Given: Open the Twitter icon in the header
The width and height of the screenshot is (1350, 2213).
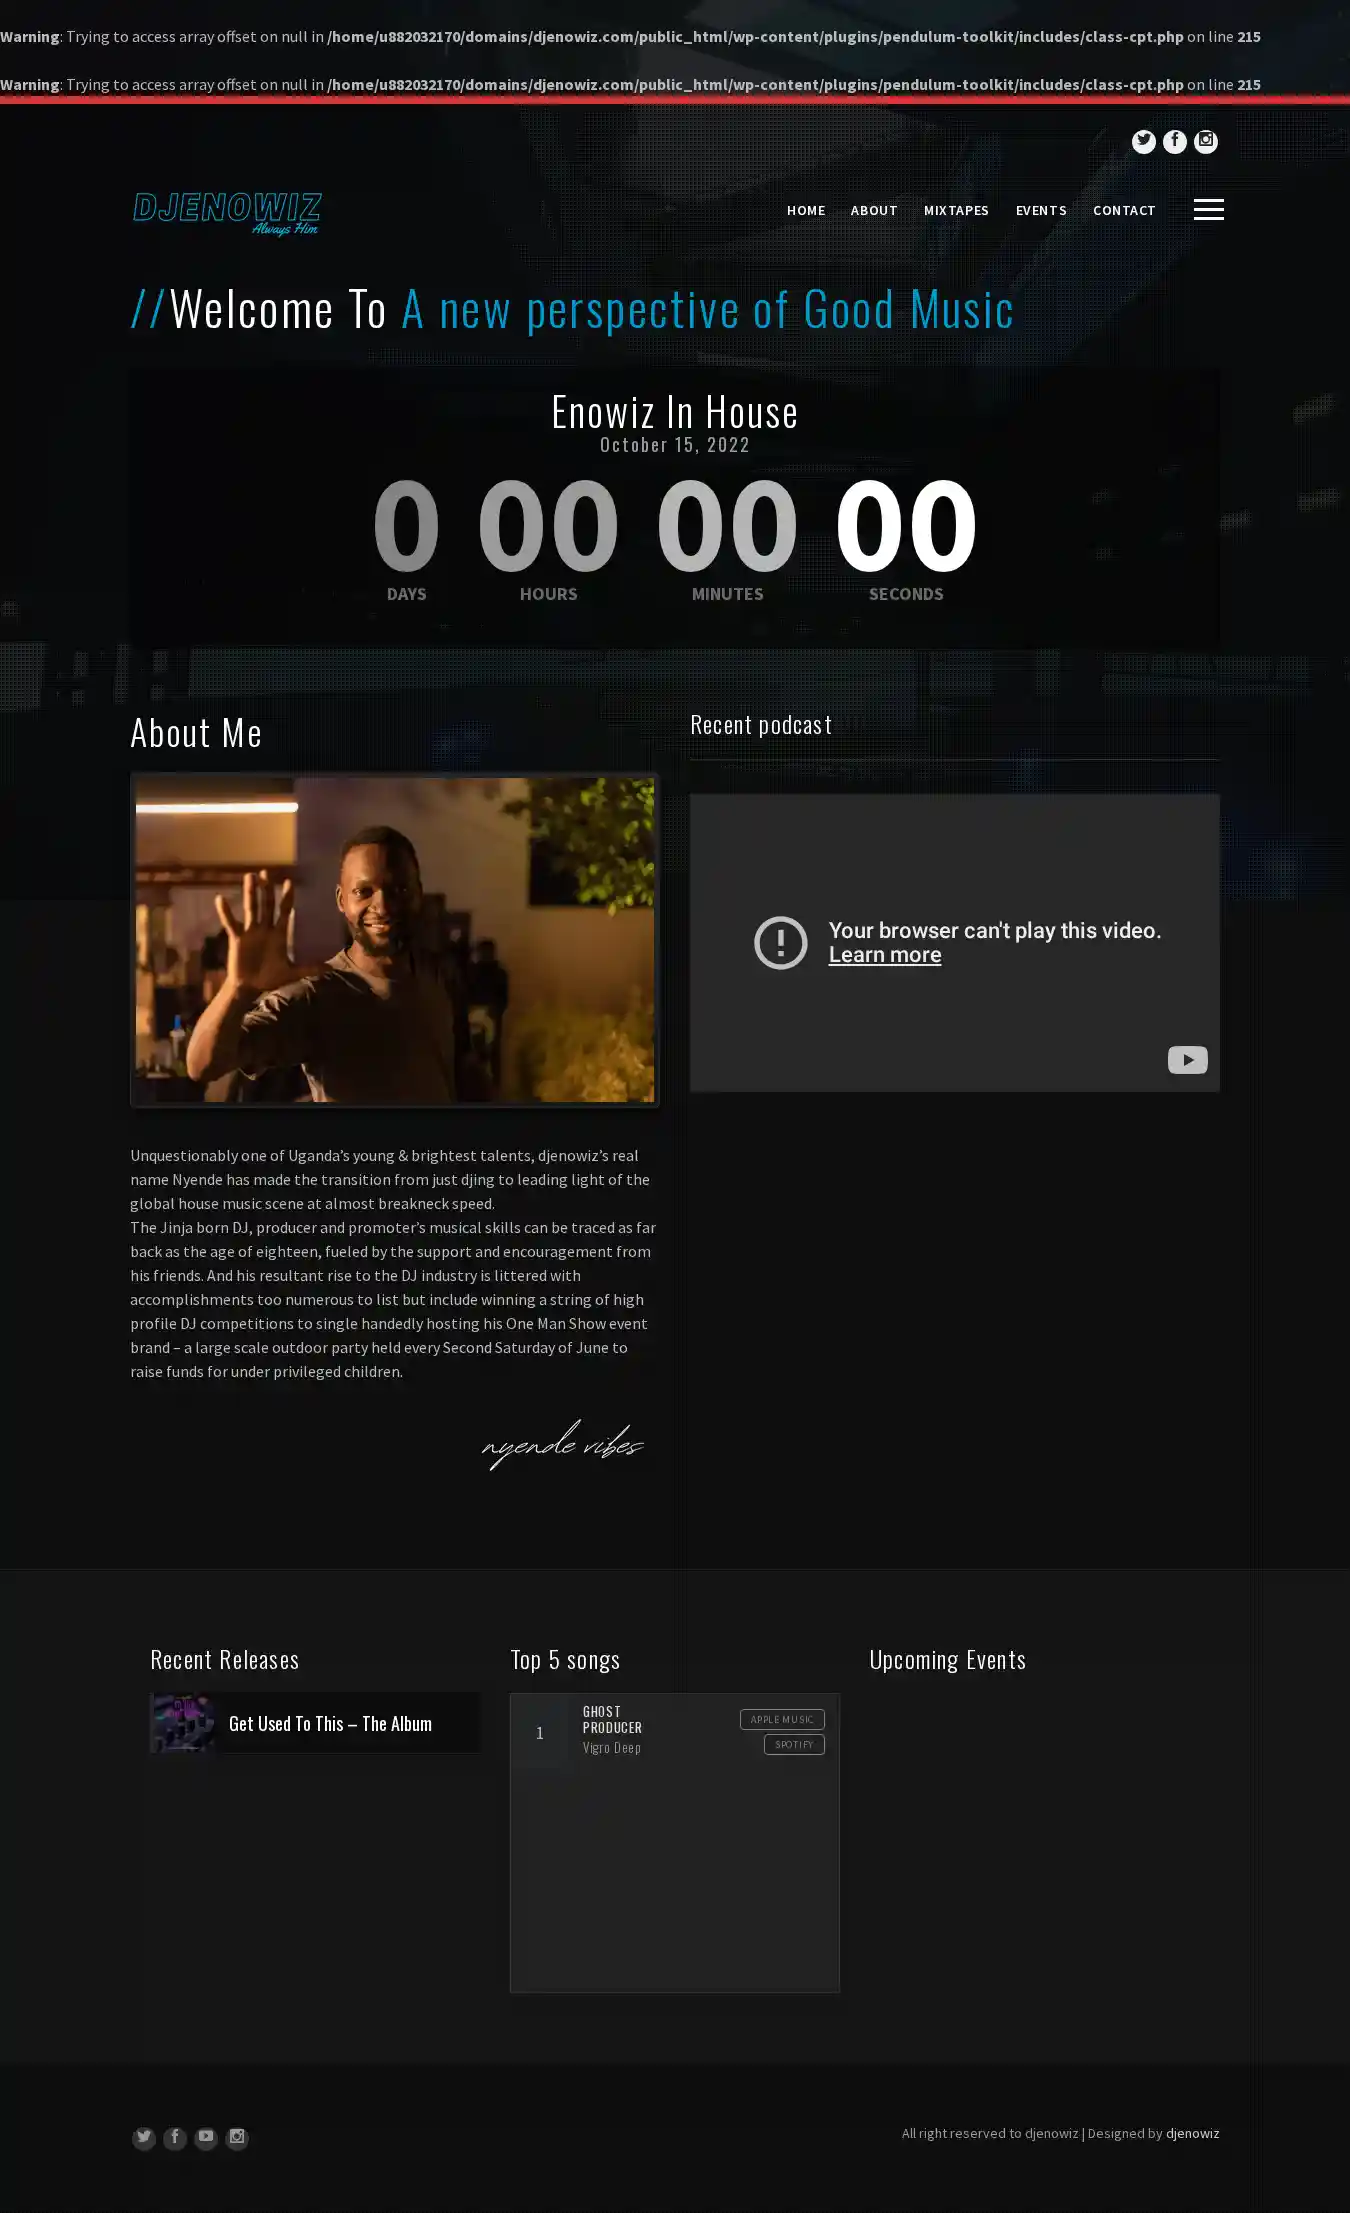Looking at the screenshot, I should pos(1143,142).
